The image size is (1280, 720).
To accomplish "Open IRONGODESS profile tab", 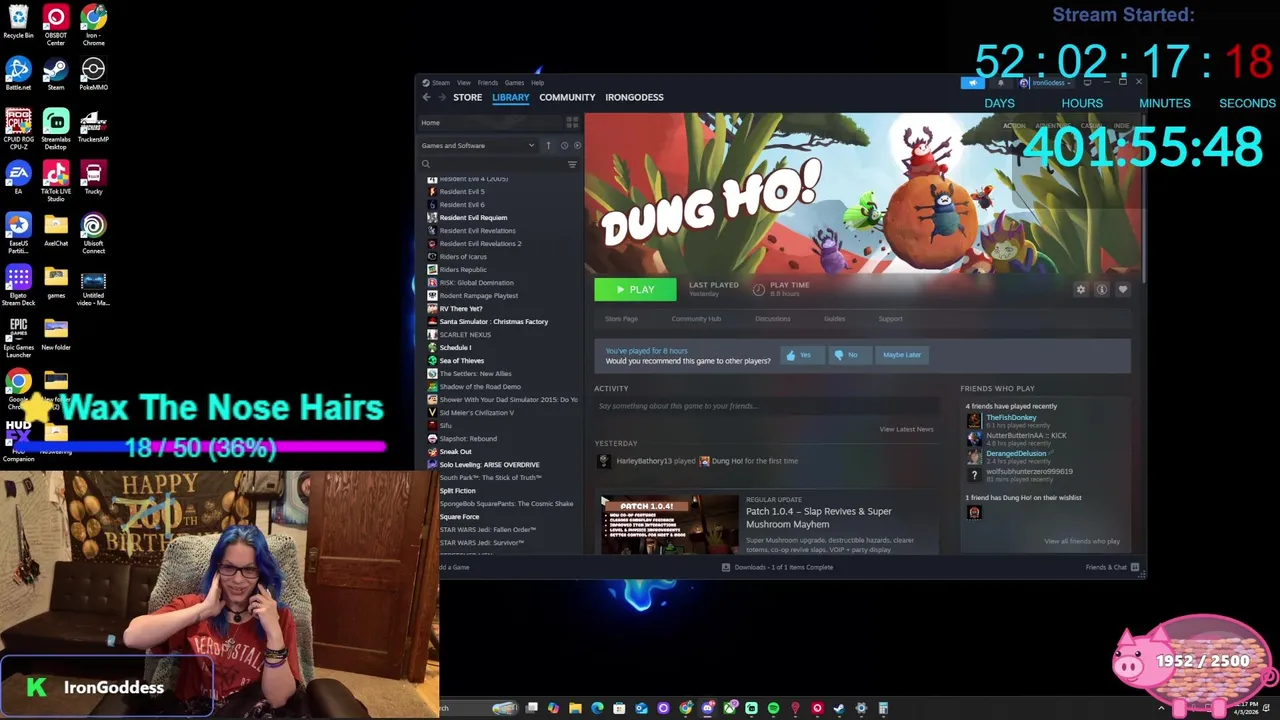I will pyautogui.click(x=634, y=97).
